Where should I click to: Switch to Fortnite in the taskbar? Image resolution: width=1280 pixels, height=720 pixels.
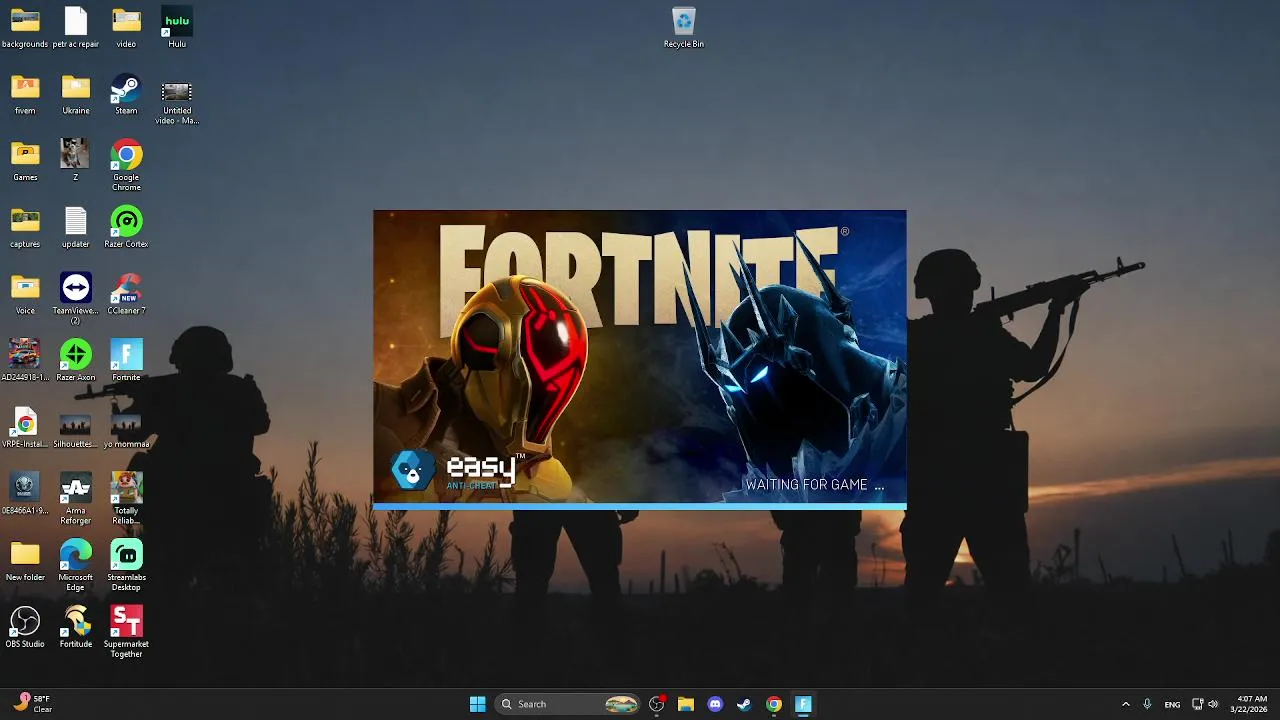coord(802,704)
